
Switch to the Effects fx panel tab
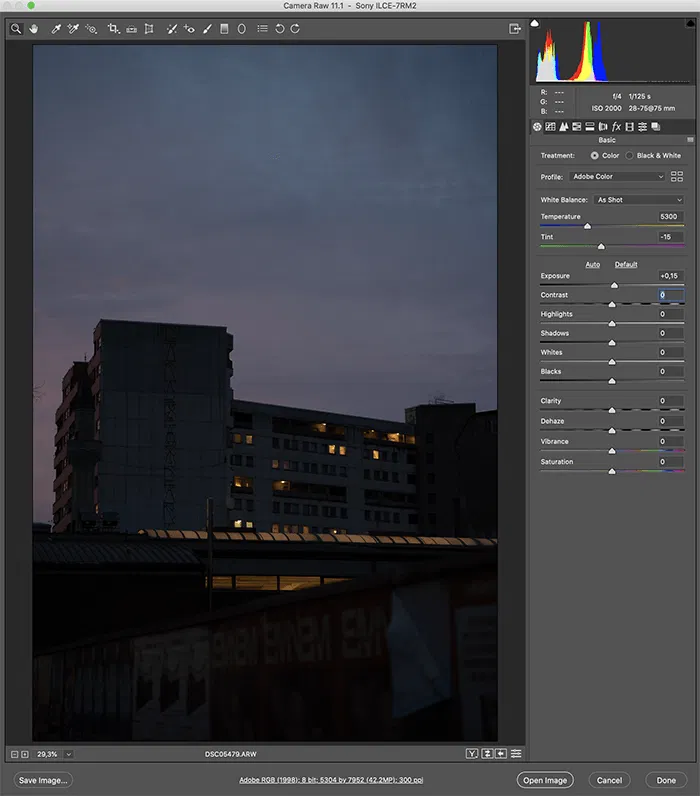[x=616, y=127]
